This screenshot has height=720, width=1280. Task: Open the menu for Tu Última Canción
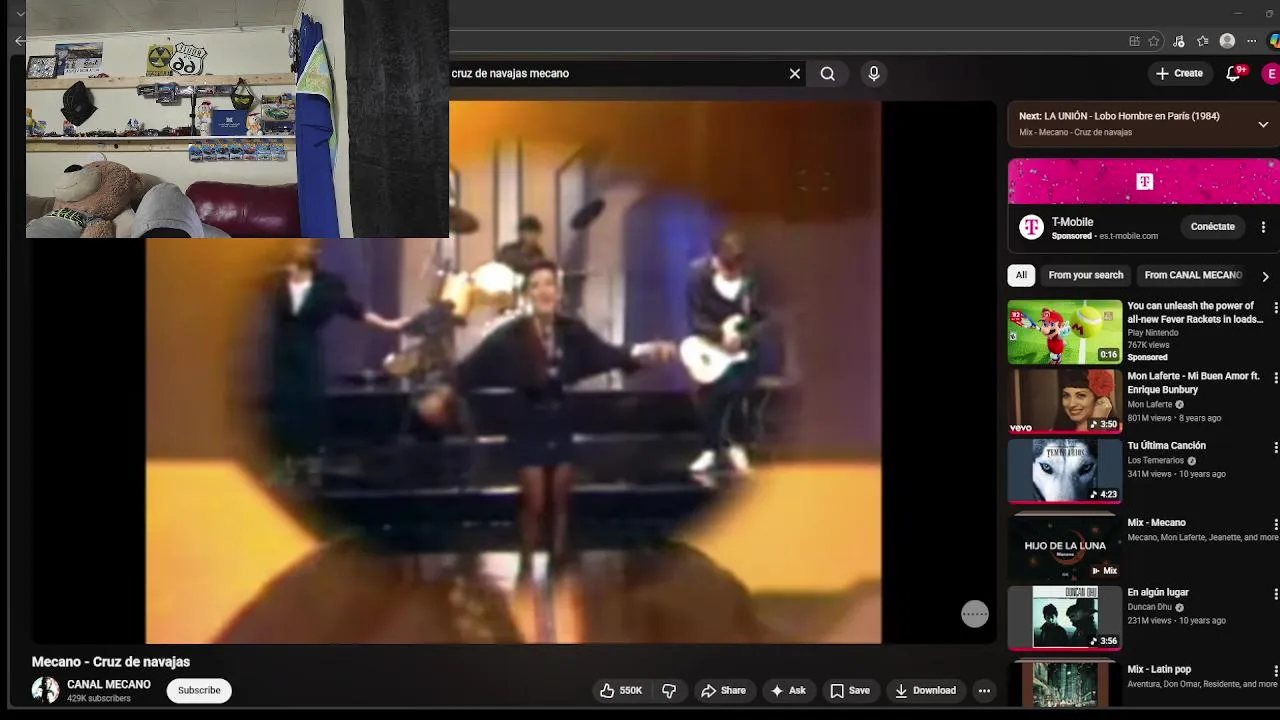[x=1275, y=447]
